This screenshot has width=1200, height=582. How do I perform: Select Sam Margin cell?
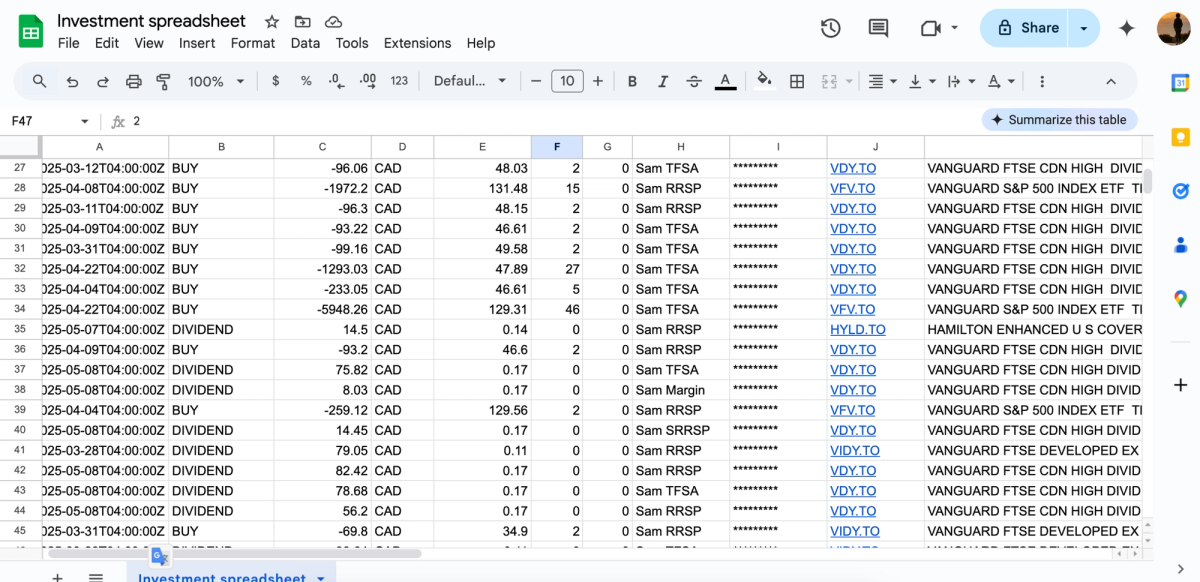[681, 390]
